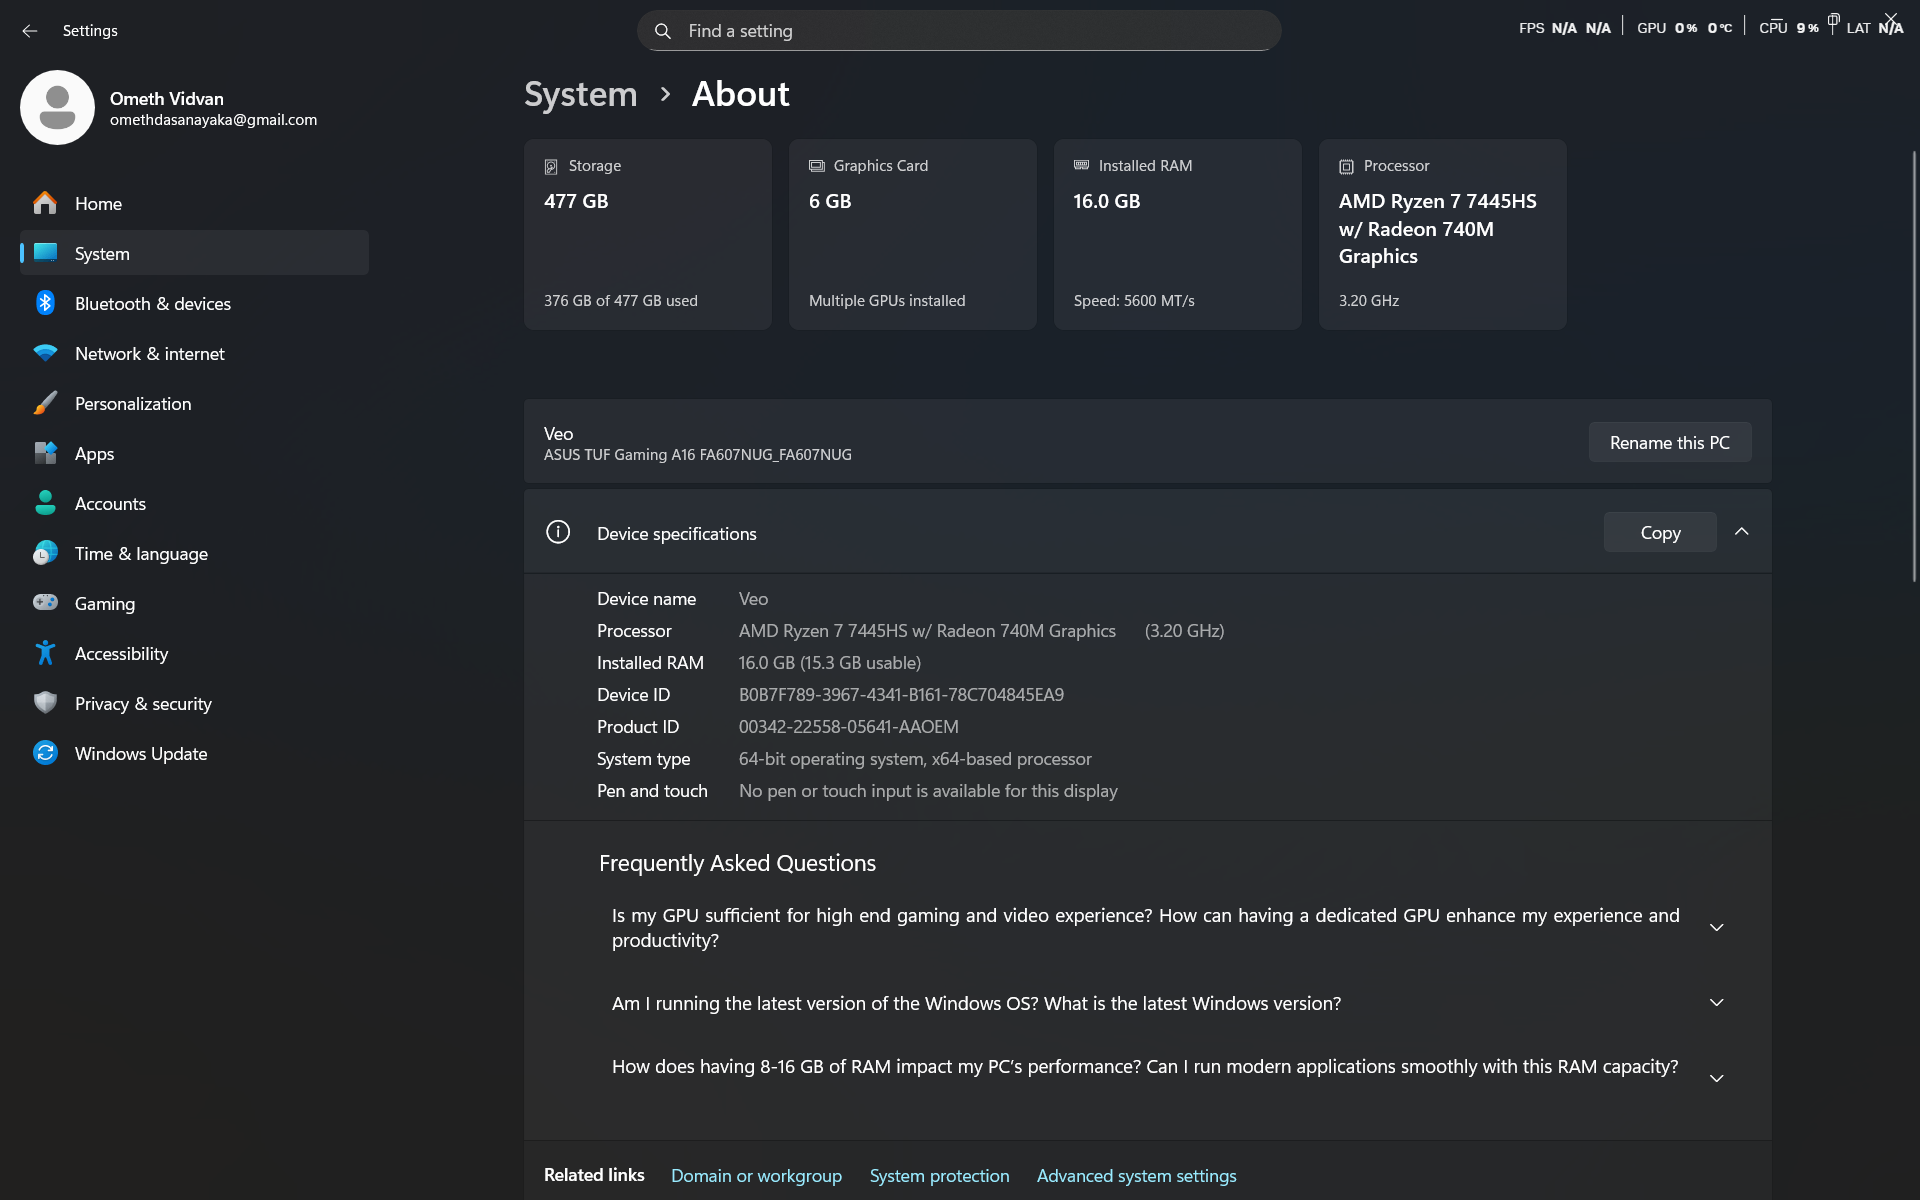Click the vertical scrollbar thumb
The width and height of the screenshot is (1920, 1200).
coord(1914,365)
